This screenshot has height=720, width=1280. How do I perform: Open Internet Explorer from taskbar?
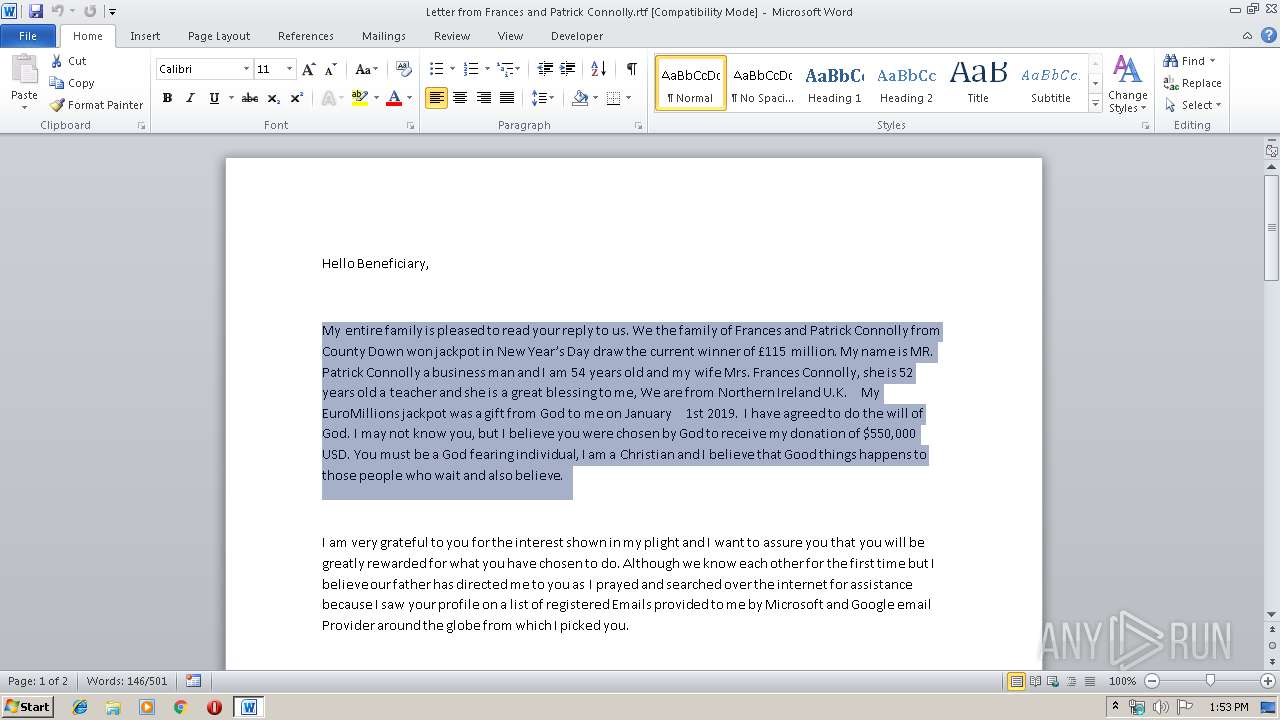pos(80,707)
